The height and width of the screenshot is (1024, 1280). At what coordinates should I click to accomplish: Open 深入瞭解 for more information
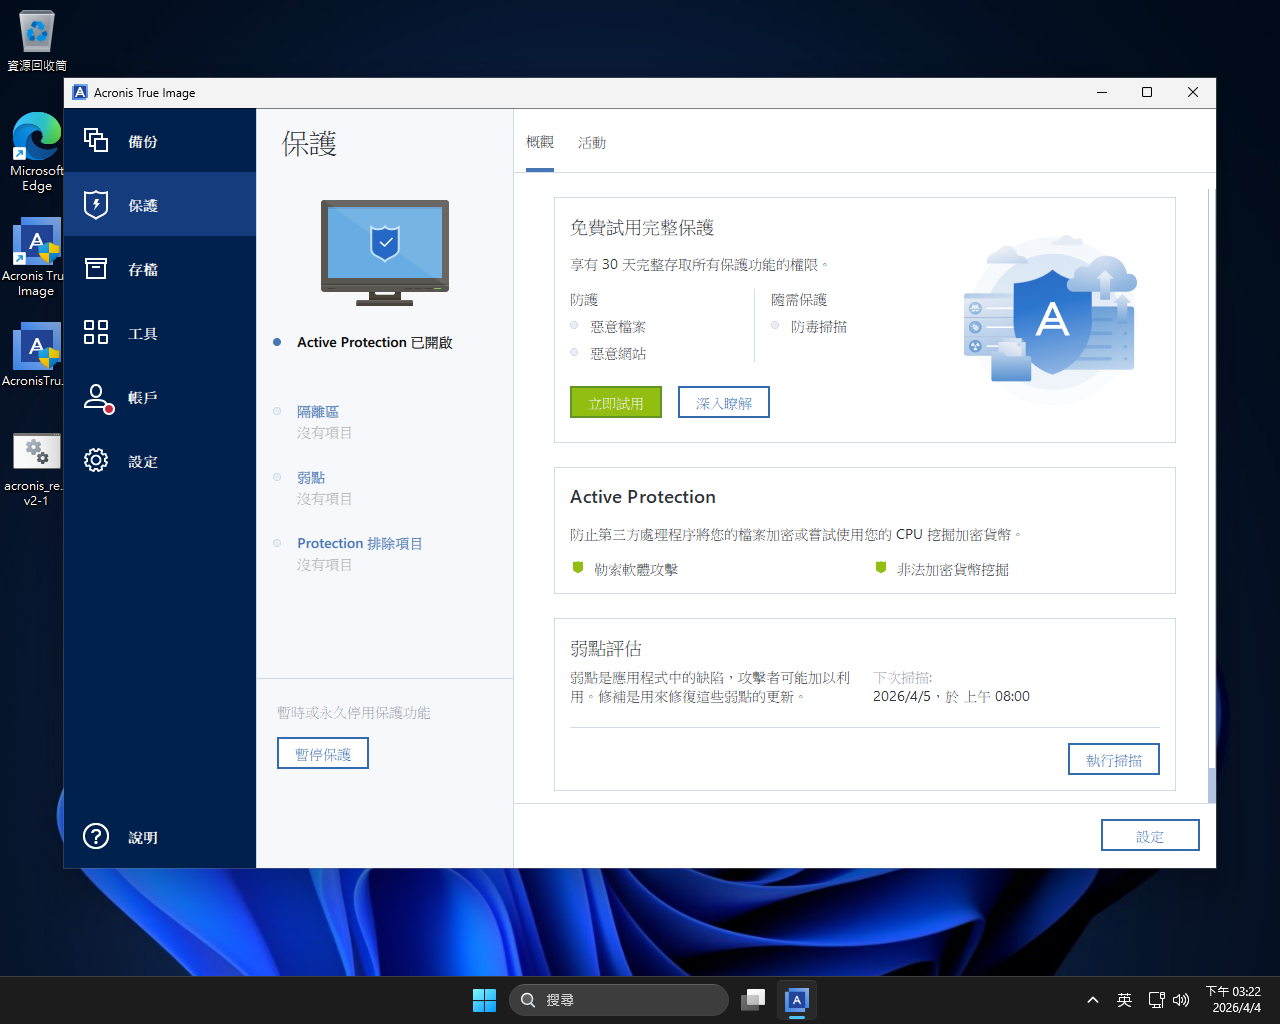point(723,401)
